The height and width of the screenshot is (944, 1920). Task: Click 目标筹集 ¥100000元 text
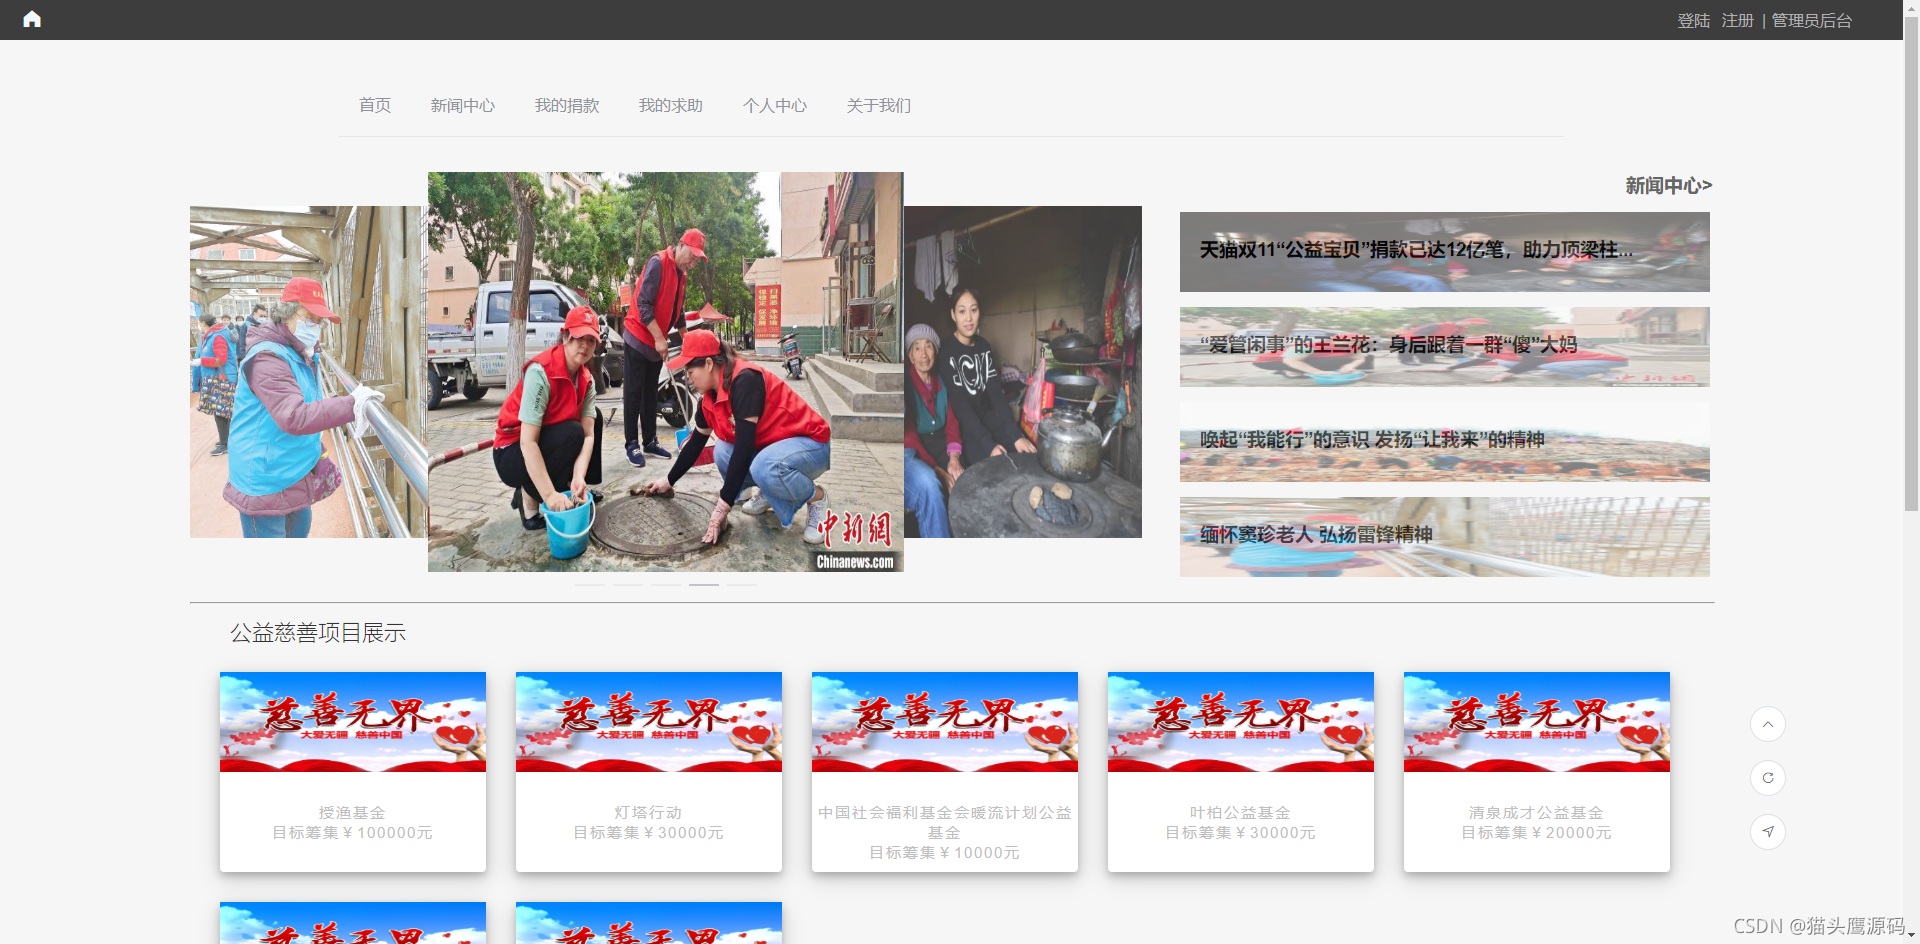[353, 833]
